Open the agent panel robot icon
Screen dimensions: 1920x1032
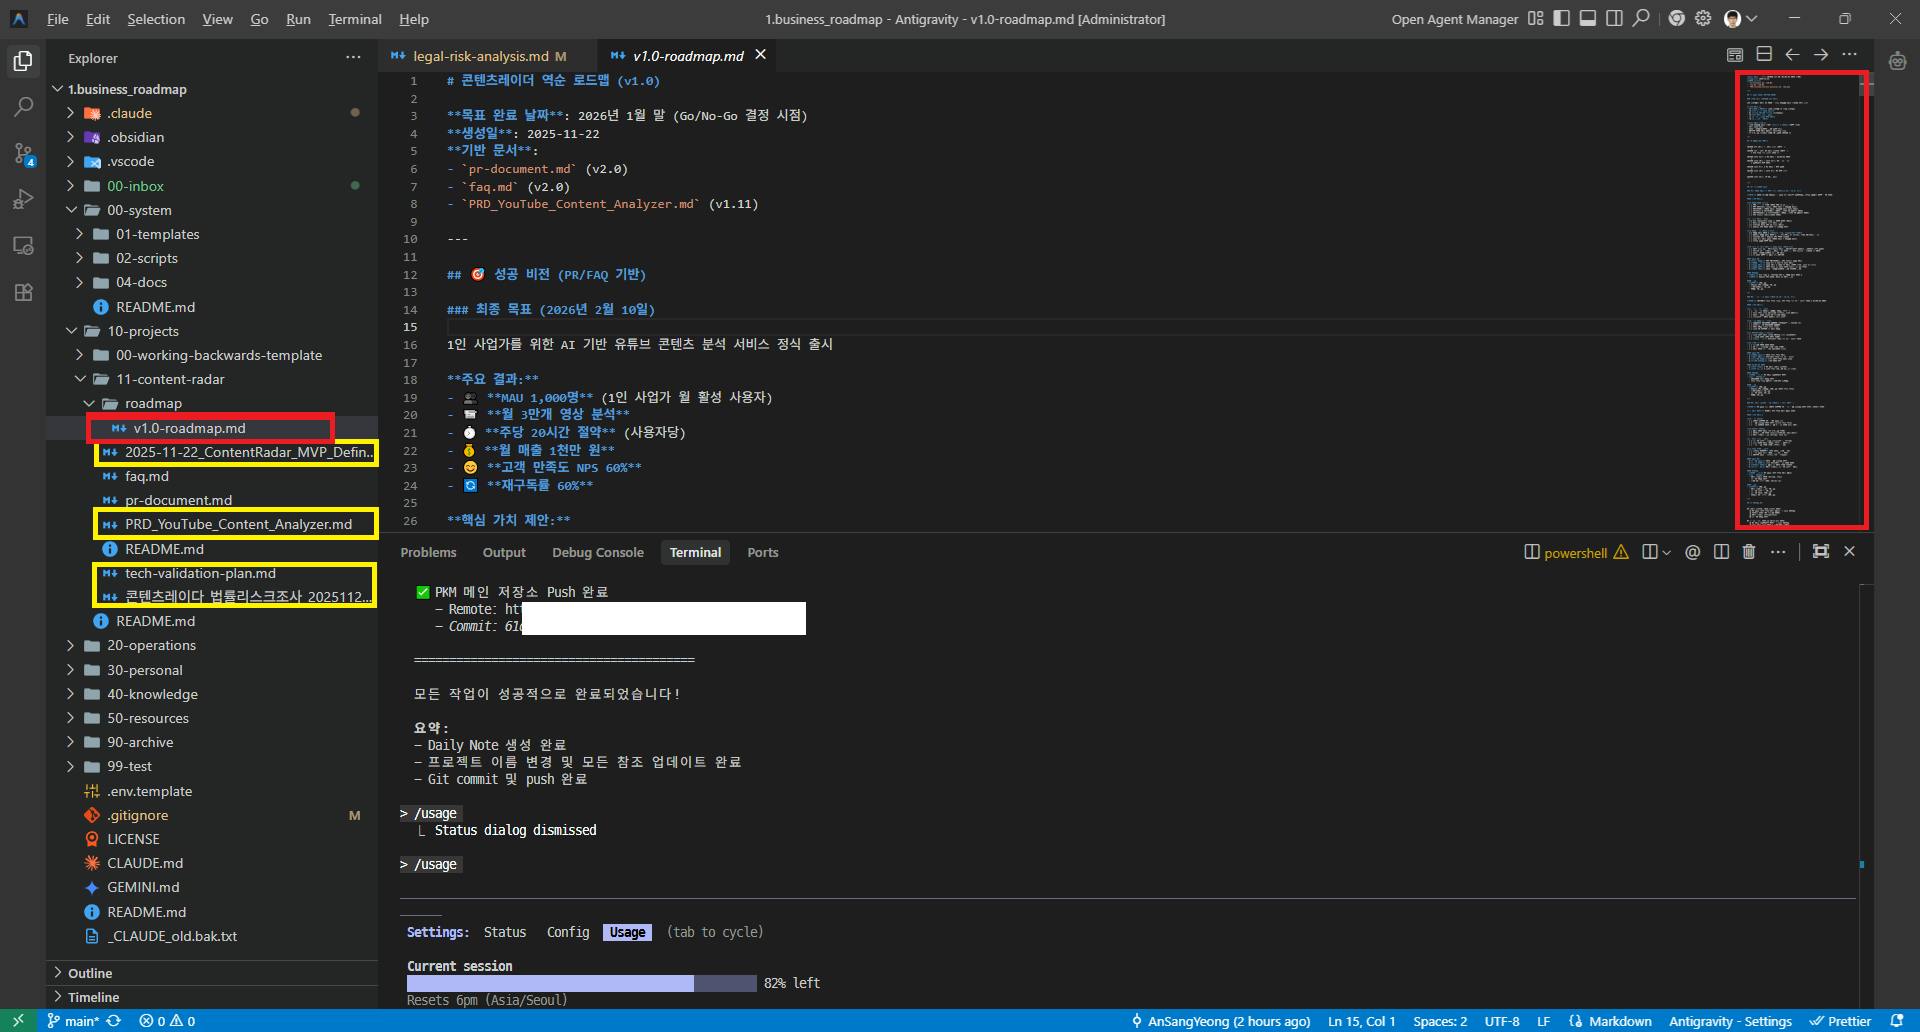[1897, 61]
